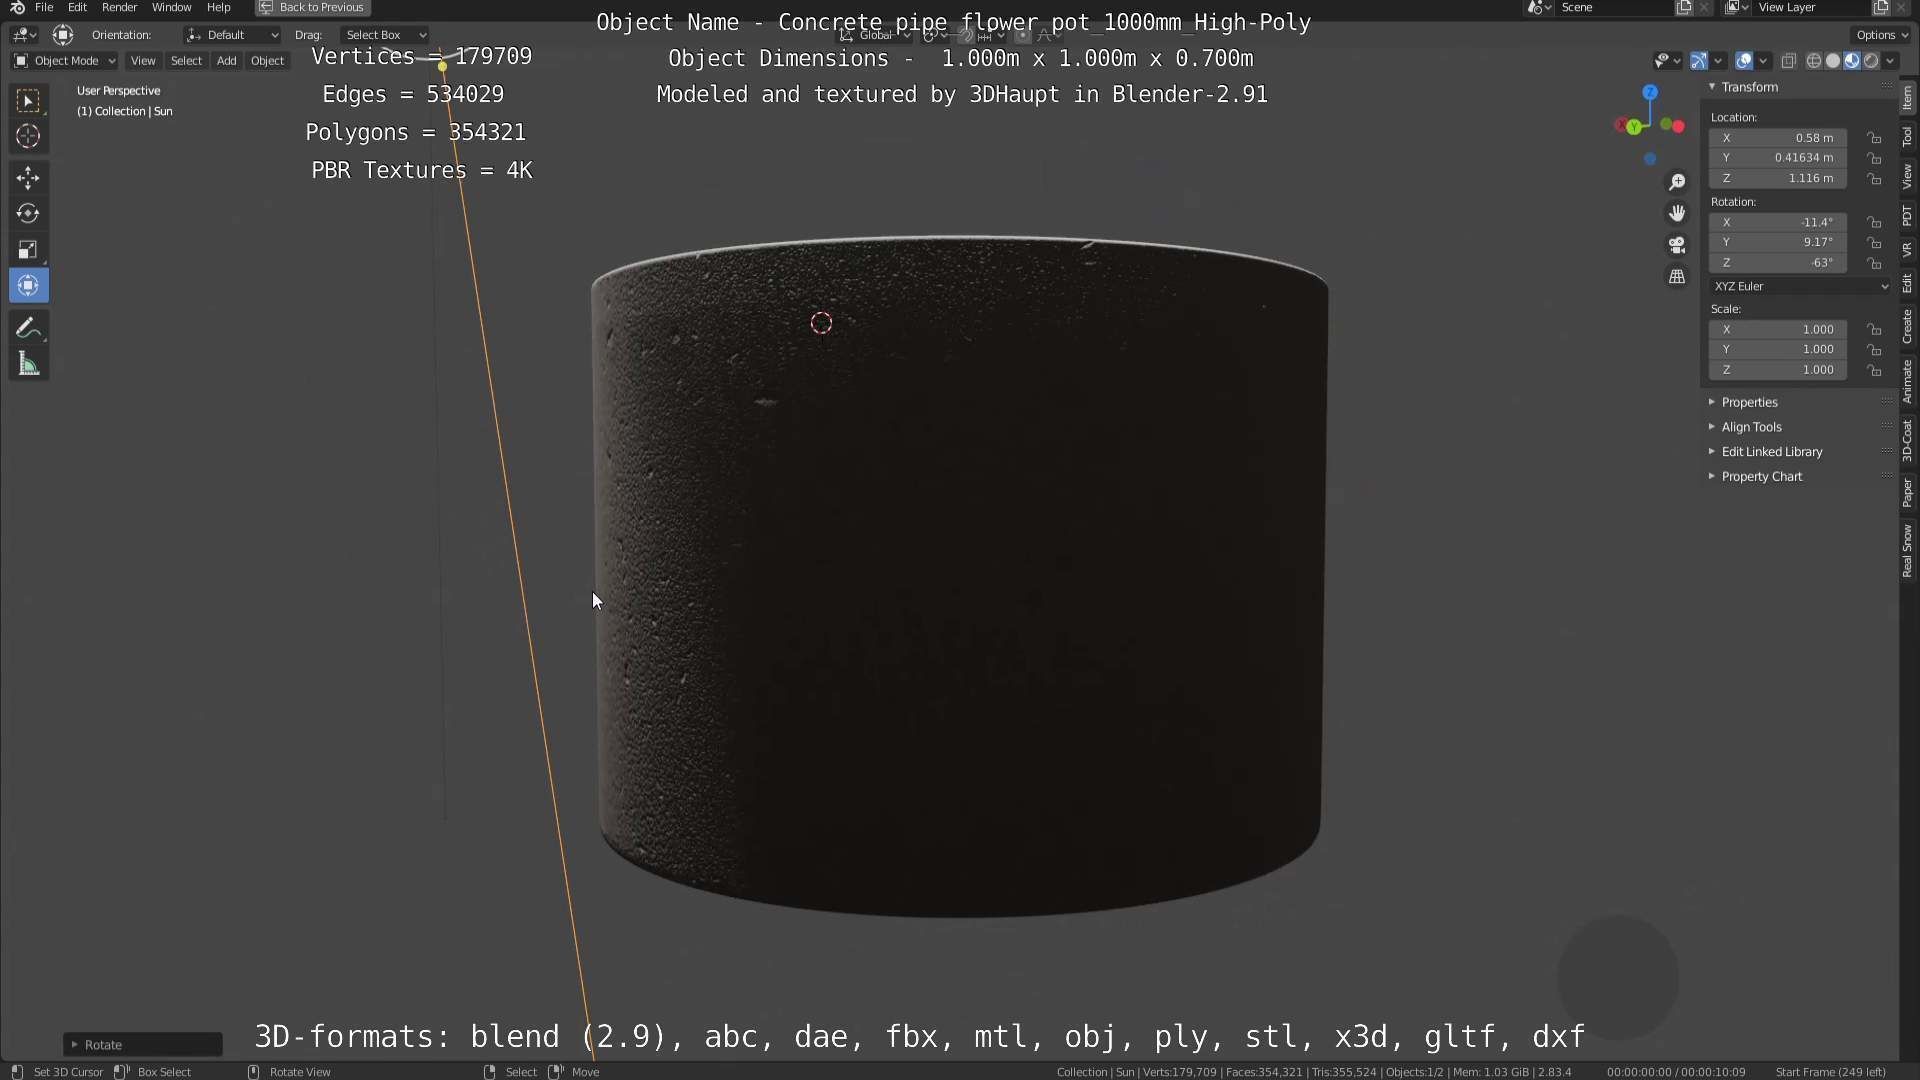1920x1080 pixels.
Task: Select the Transform tool
Action: [28, 285]
